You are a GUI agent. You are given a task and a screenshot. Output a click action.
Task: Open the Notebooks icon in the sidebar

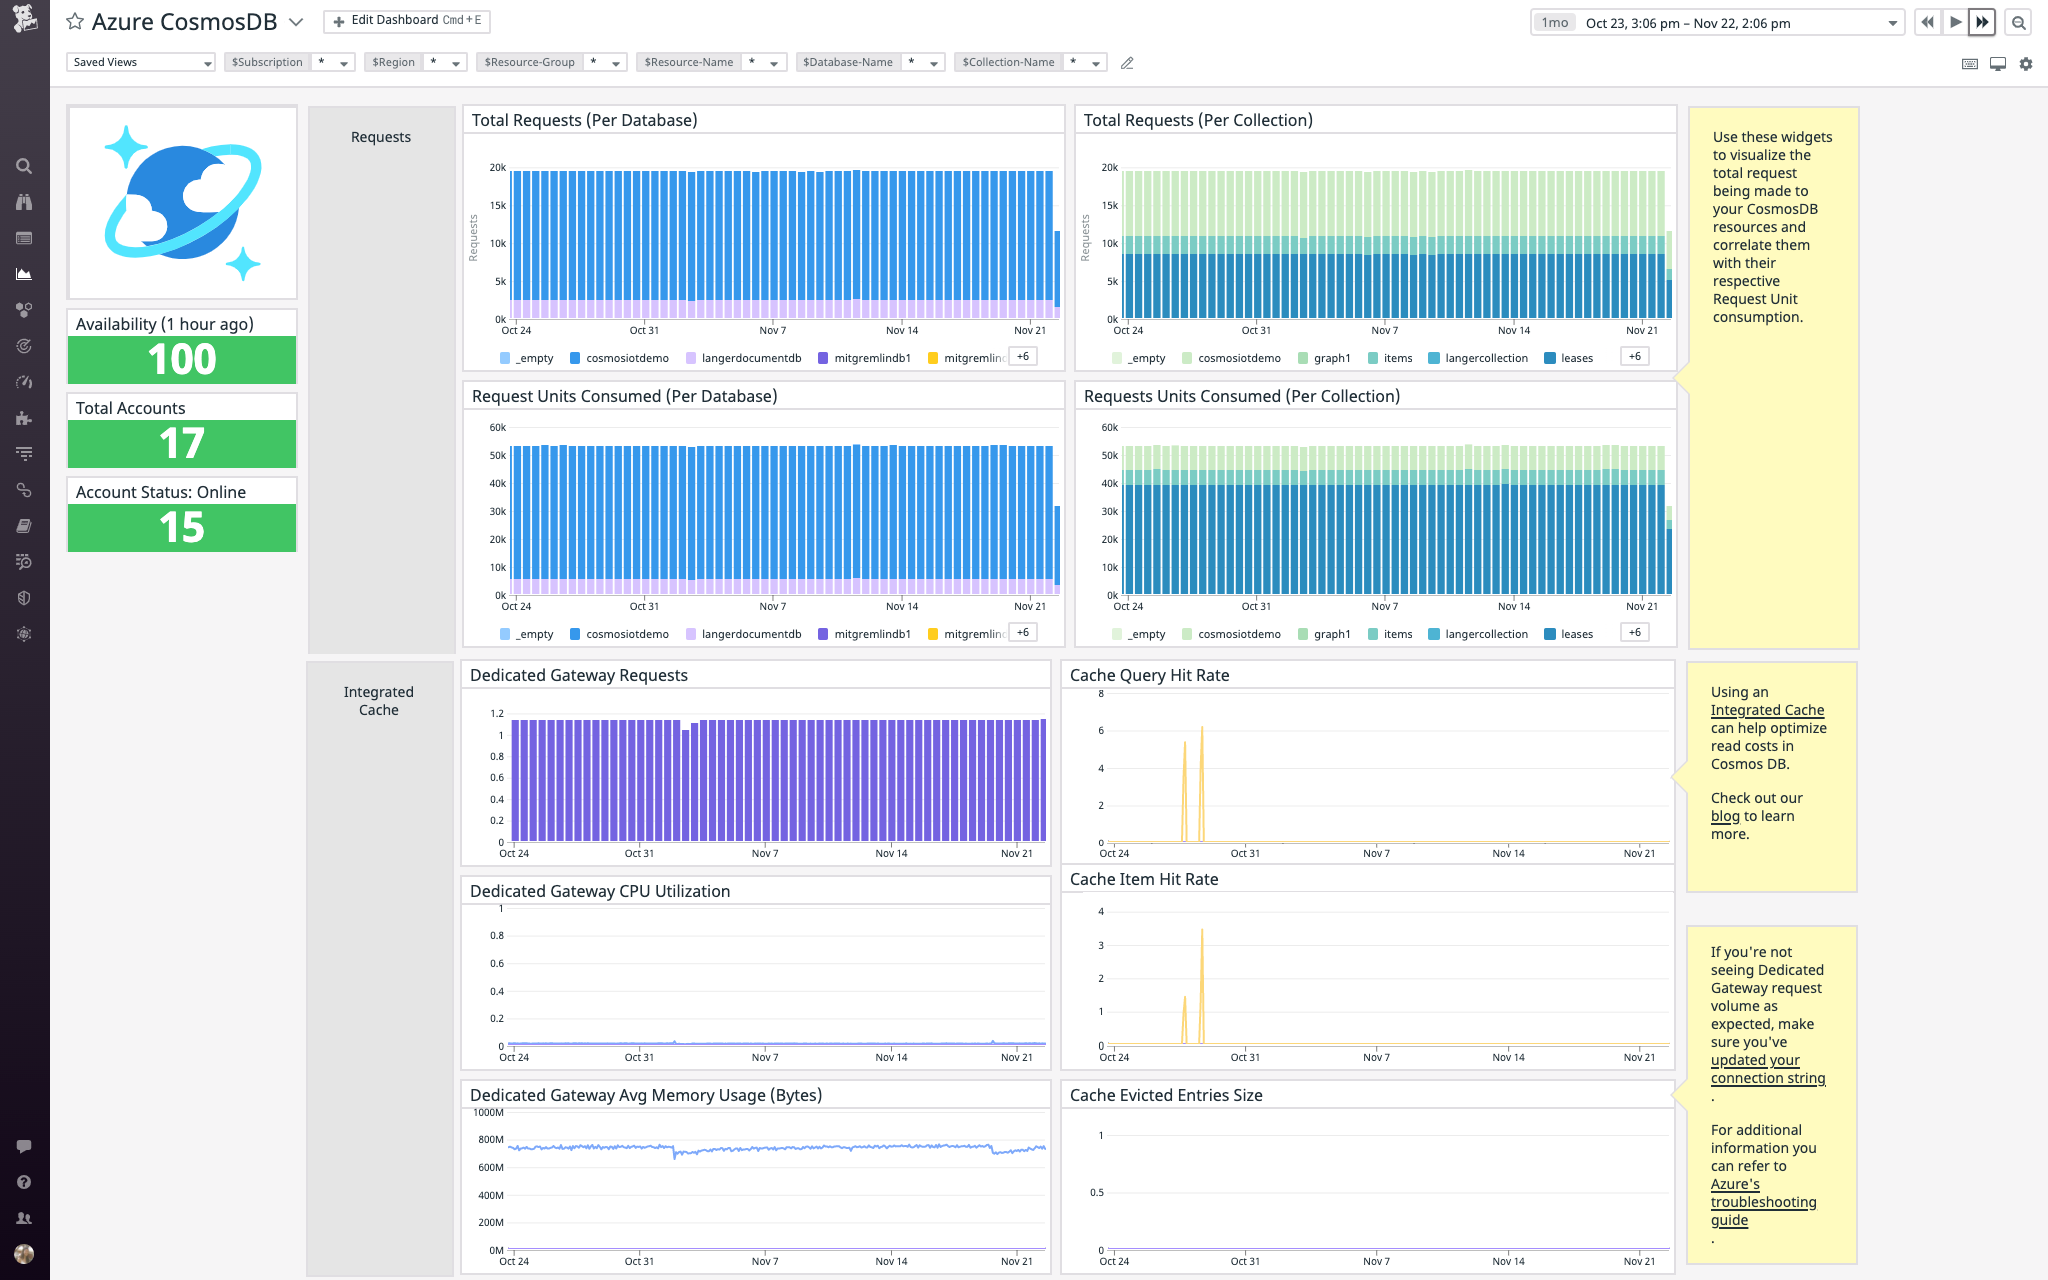(x=24, y=525)
